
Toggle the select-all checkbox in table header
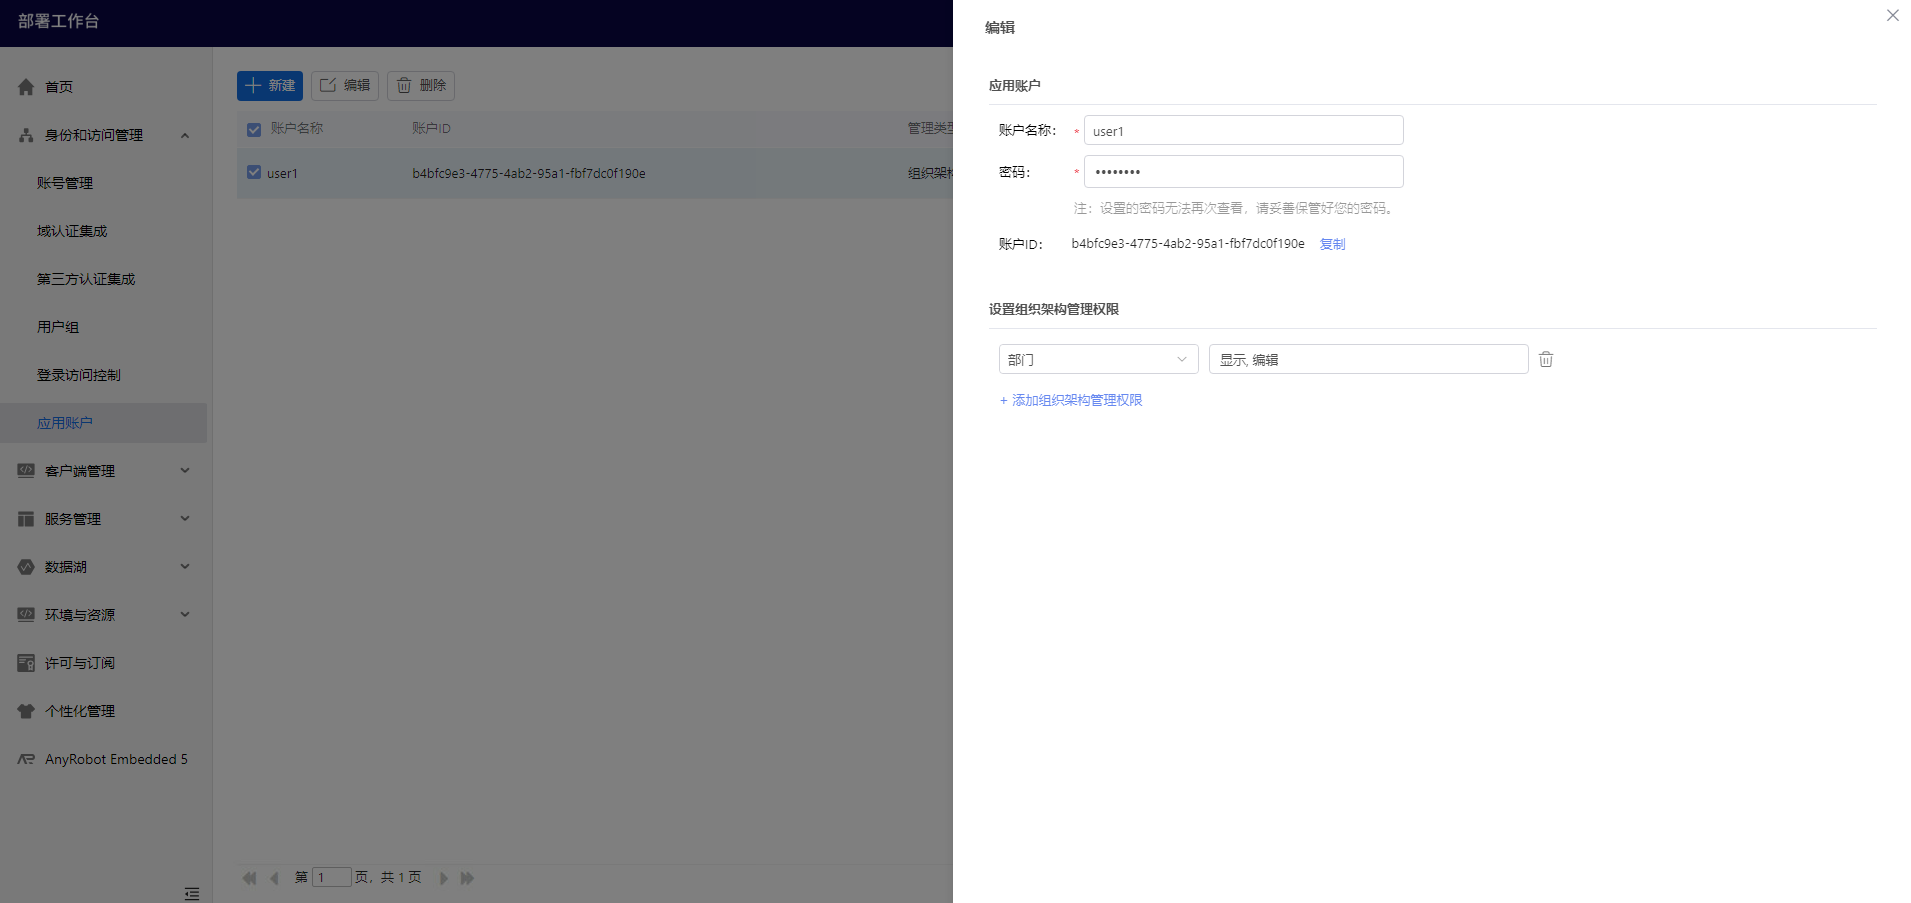pos(254,129)
